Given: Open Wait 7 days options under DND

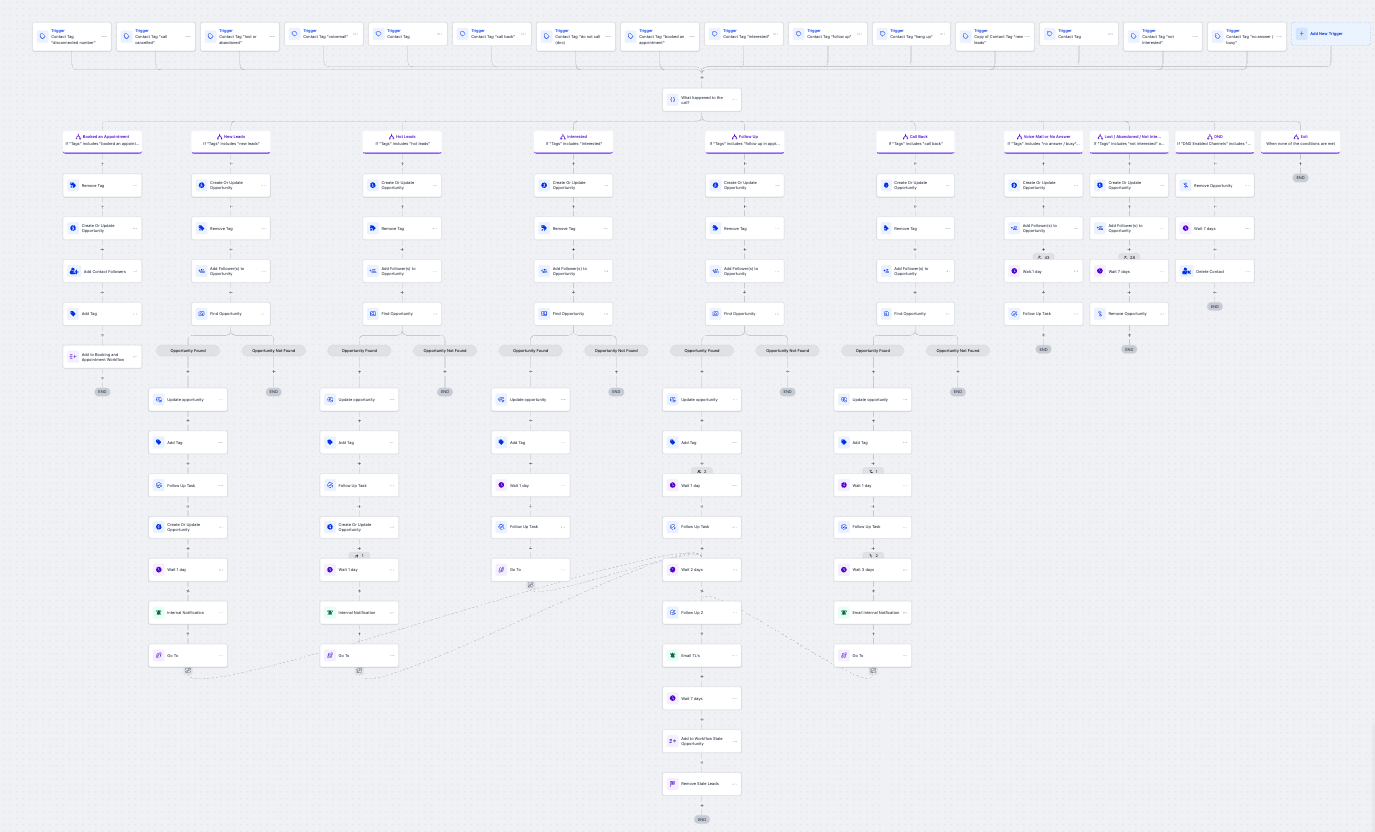Looking at the screenshot, I should 1247,228.
